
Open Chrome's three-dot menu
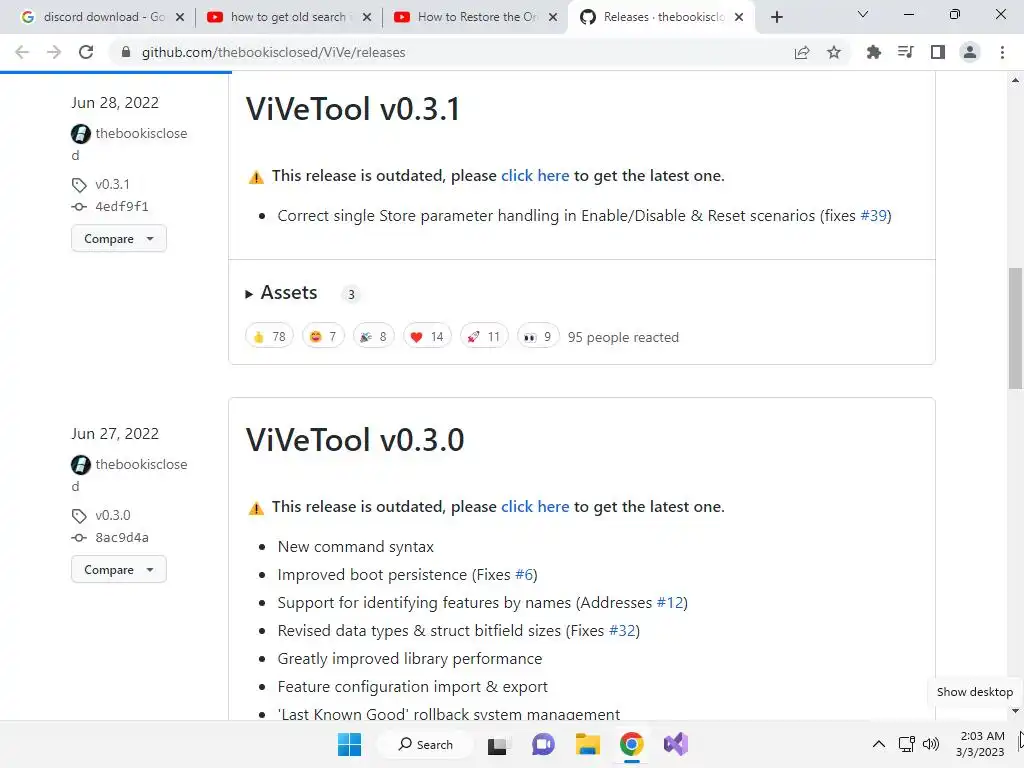pyautogui.click(x=1002, y=52)
